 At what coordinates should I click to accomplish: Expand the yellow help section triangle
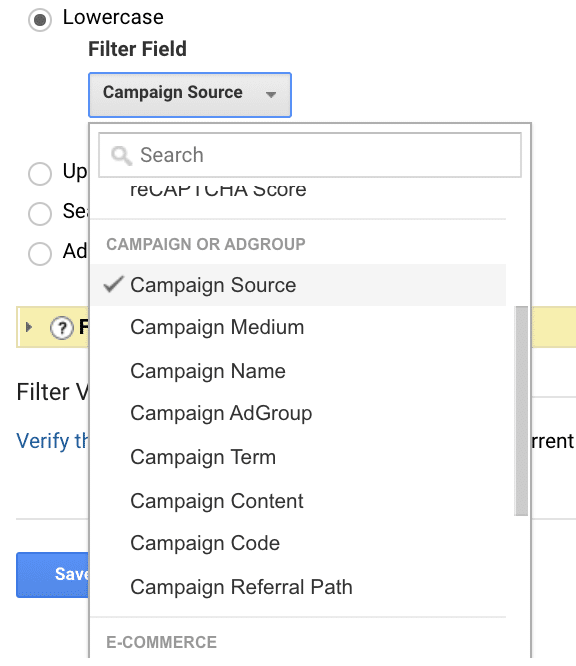(29, 327)
